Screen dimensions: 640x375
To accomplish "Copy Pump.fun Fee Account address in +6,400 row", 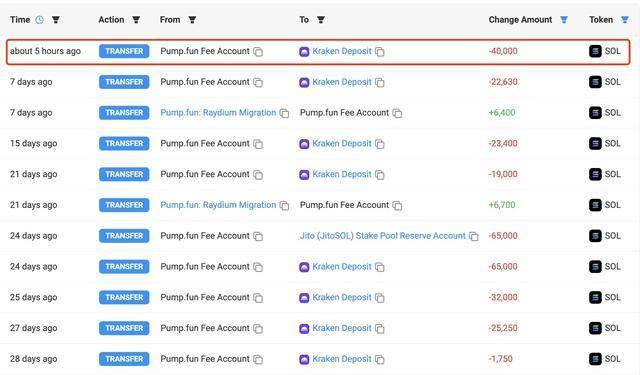I will [398, 113].
